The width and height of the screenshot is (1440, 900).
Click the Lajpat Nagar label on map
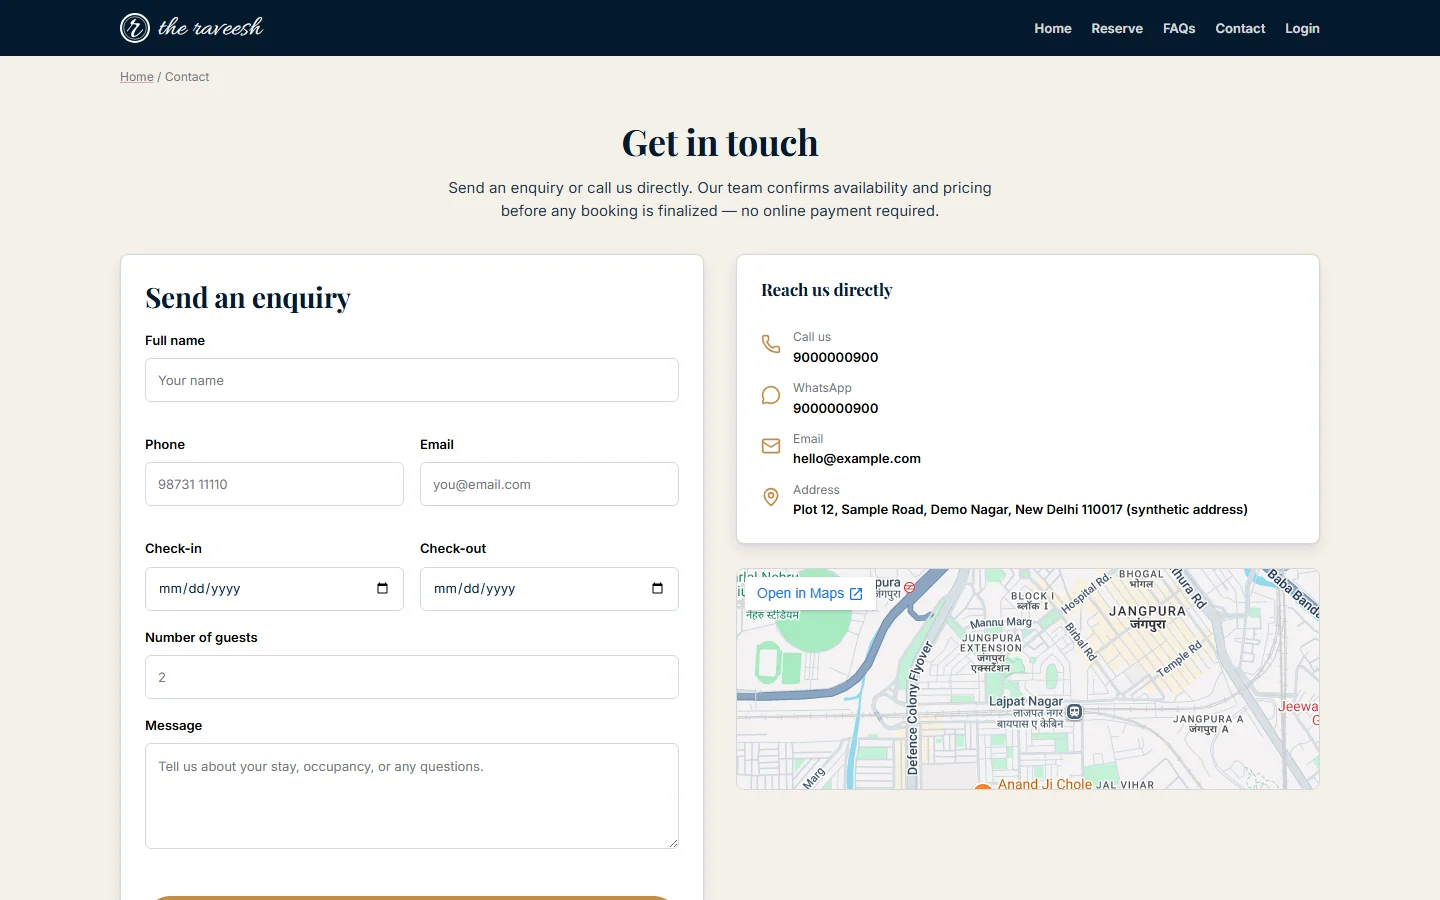pyautogui.click(x=1026, y=701)
